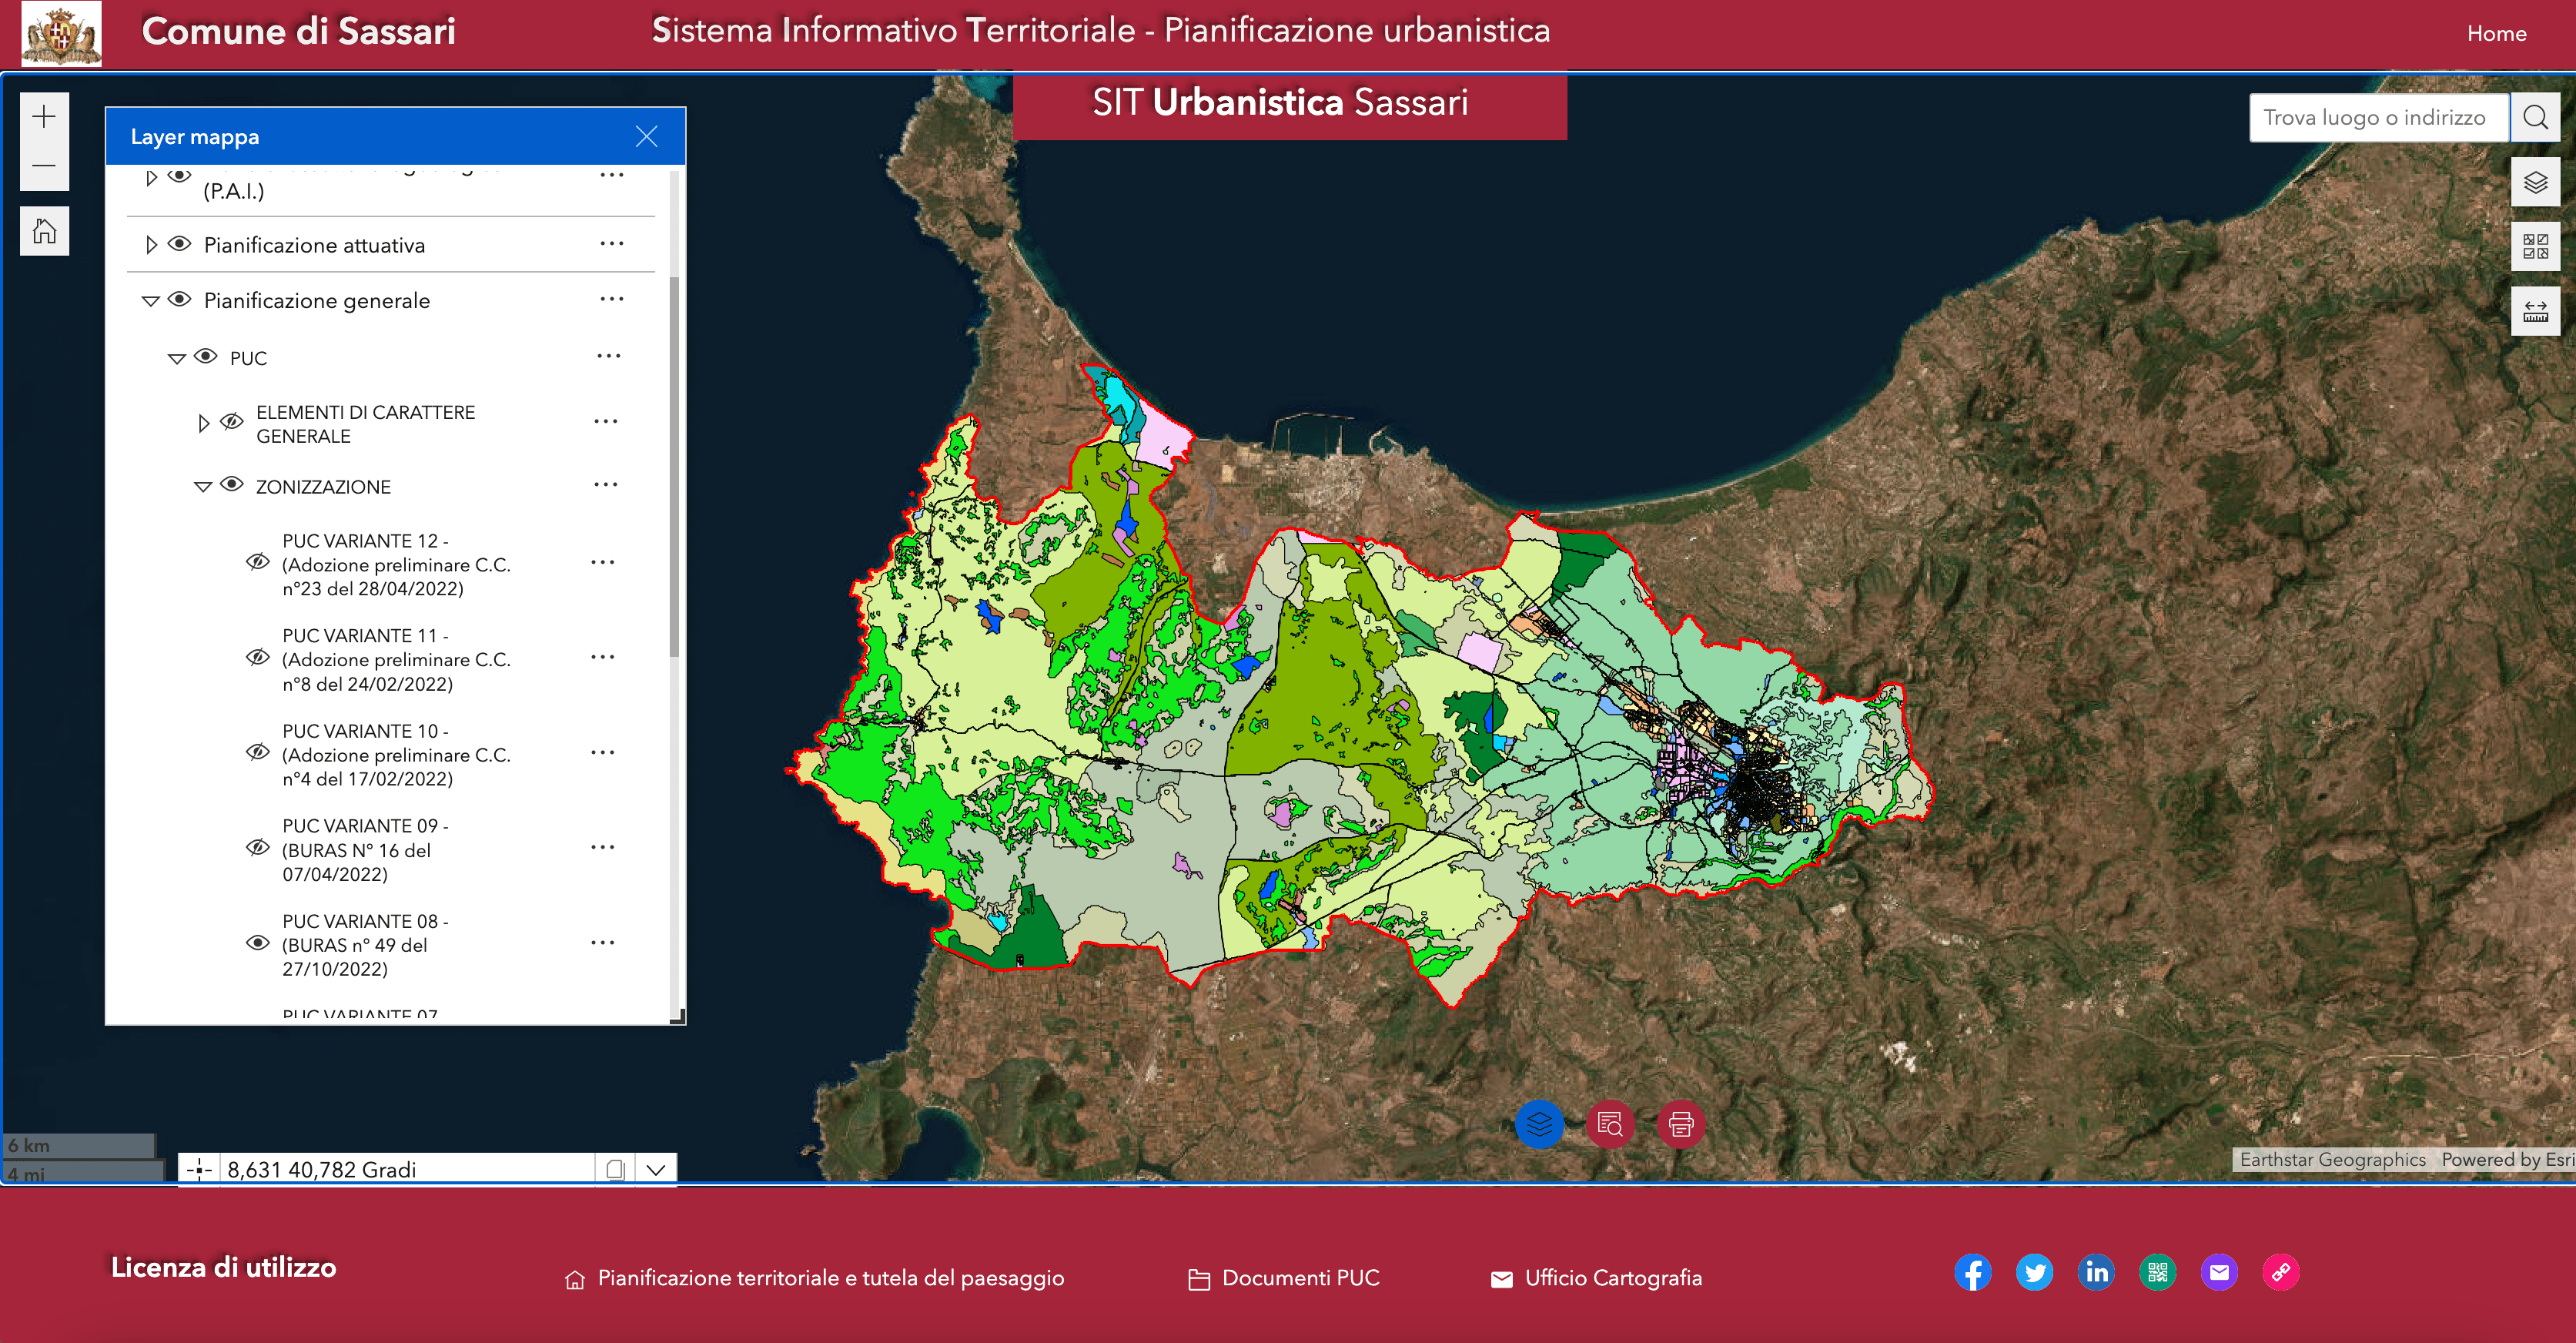2576x1343 pixels.
Task: Hide the PUC VARIANTE 08 layer
Action: coord(257,943)
